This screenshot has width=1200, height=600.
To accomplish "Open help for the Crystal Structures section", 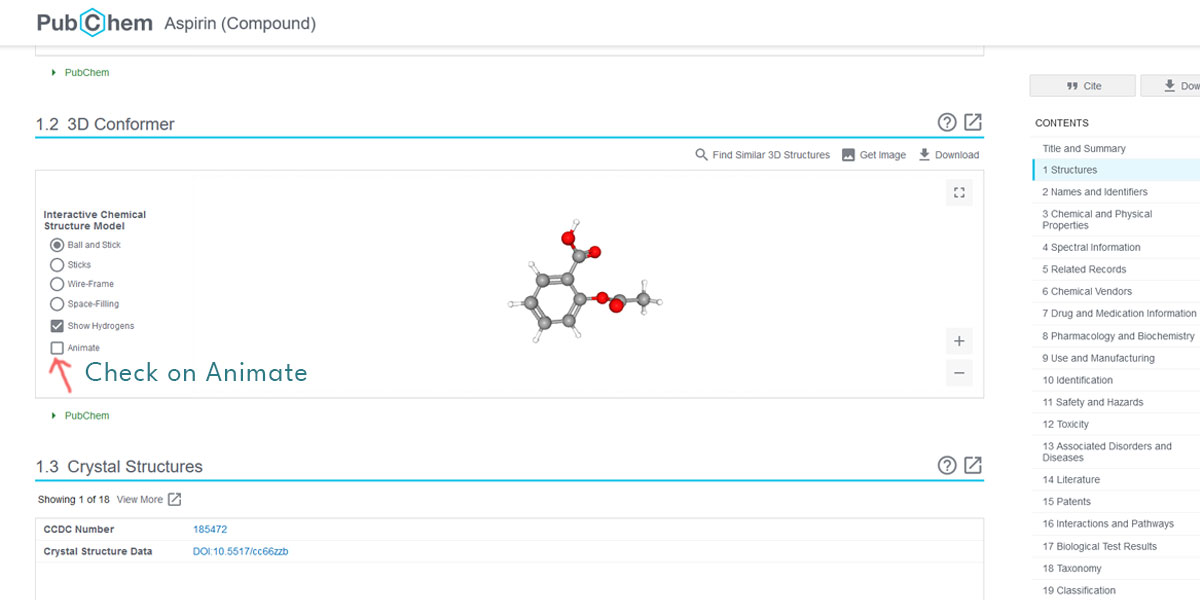I will point(946,464).
